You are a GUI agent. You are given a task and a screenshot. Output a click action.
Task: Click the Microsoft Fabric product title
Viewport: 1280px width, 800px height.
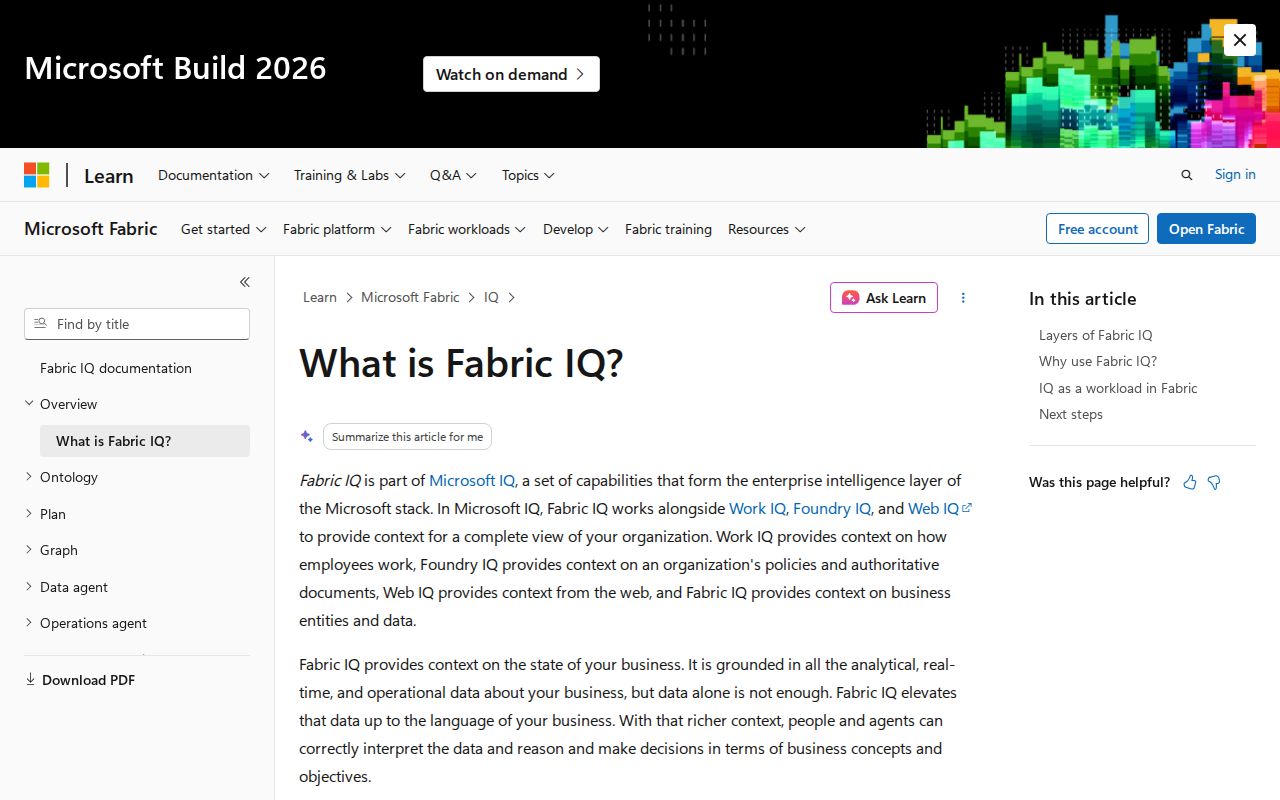point(91,229)
